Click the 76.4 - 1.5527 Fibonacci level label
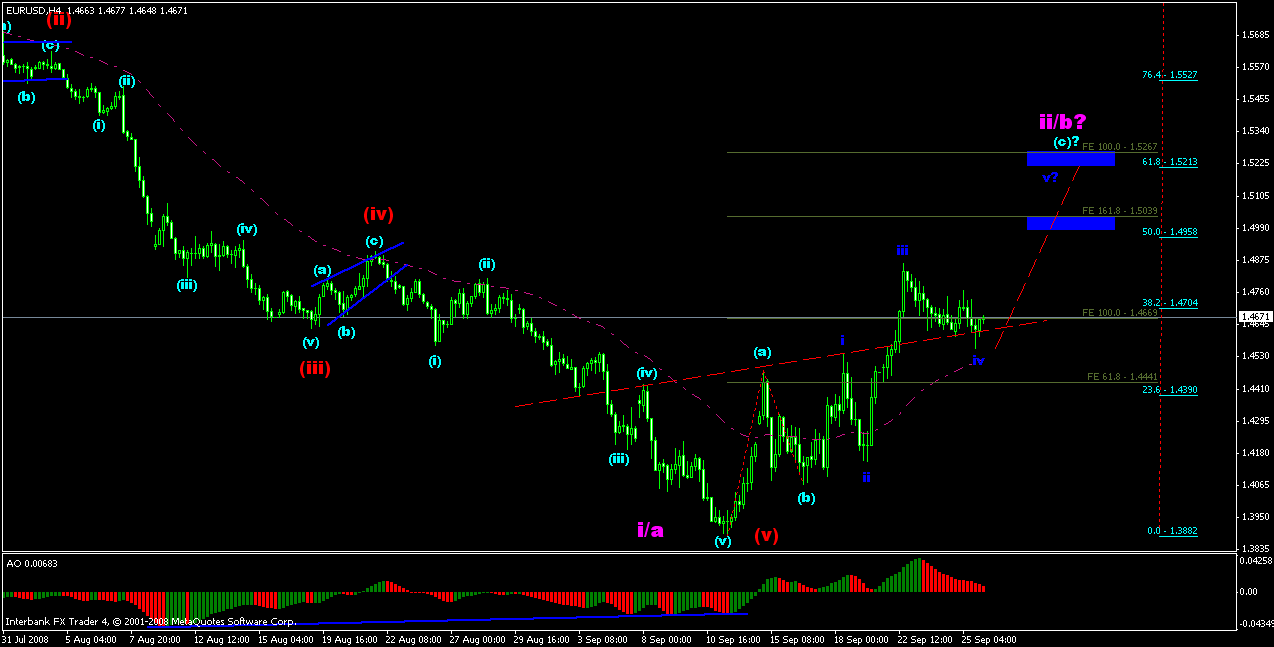This screenshot has height=647, width=1274. [x=1170, y=75]
